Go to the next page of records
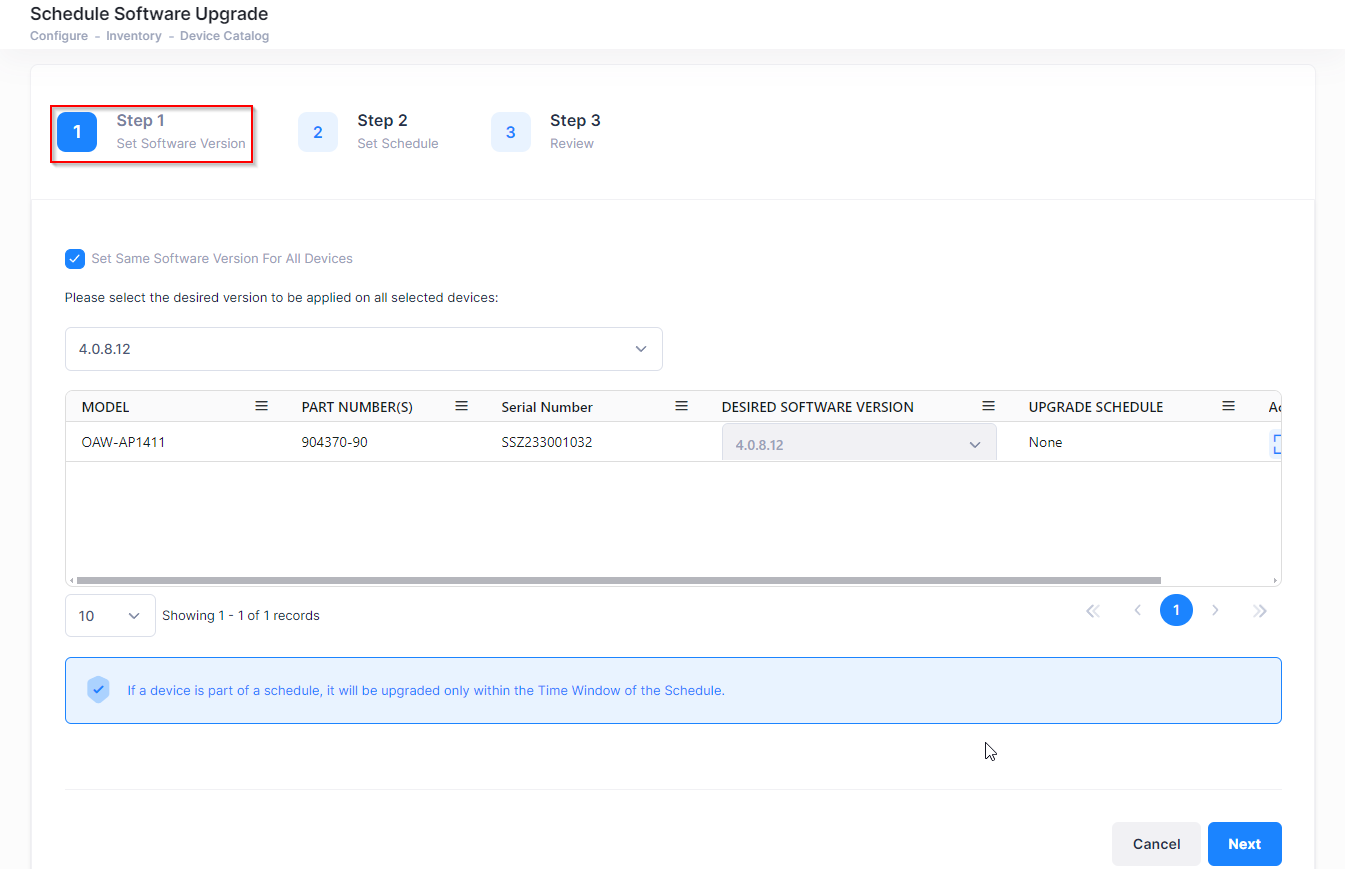The width and height of the screenshot is (1345, 869). (x=1215, y=610)
